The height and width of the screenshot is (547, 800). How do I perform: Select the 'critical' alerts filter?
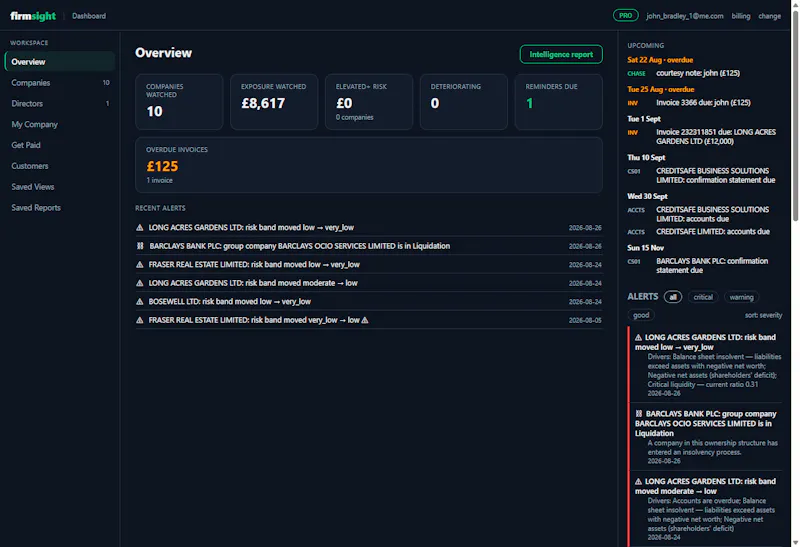pos(703,297)
